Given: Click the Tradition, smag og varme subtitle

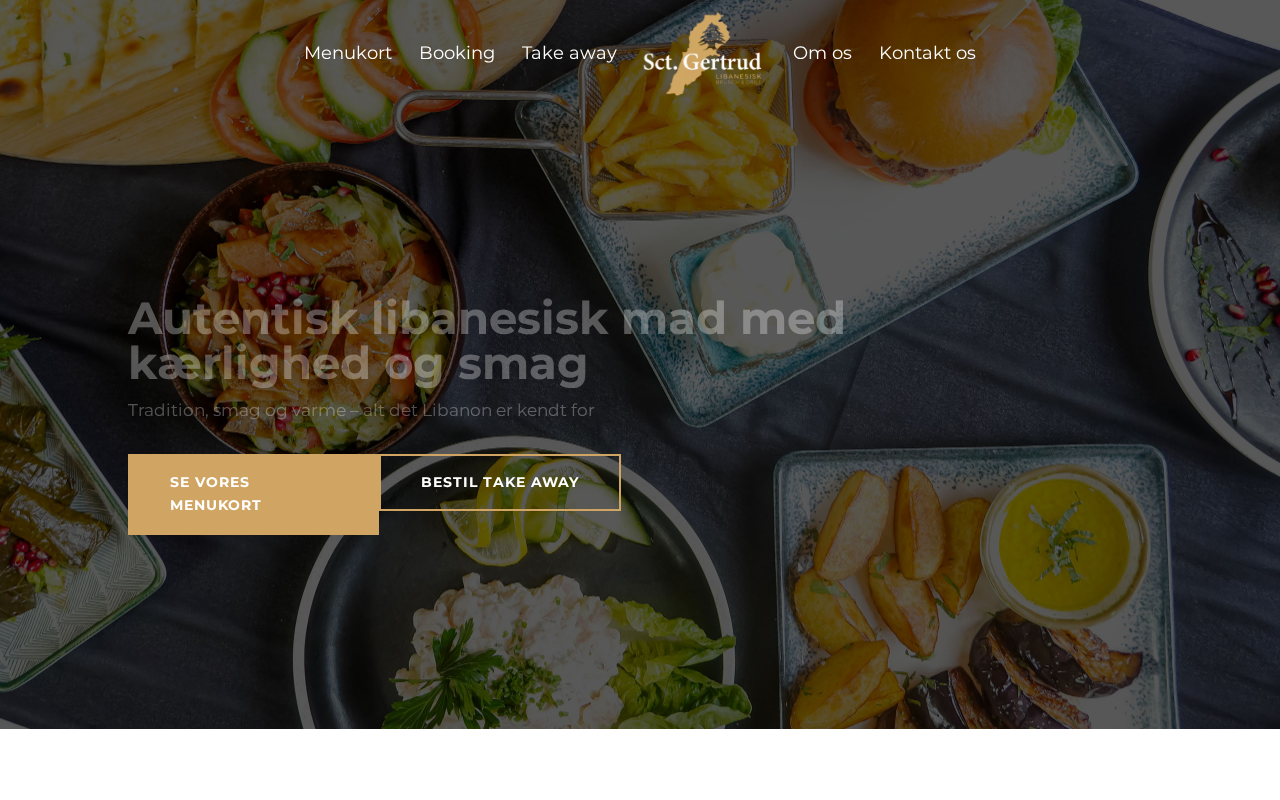Looking at the screenshot, I should (x=361, y=410).
